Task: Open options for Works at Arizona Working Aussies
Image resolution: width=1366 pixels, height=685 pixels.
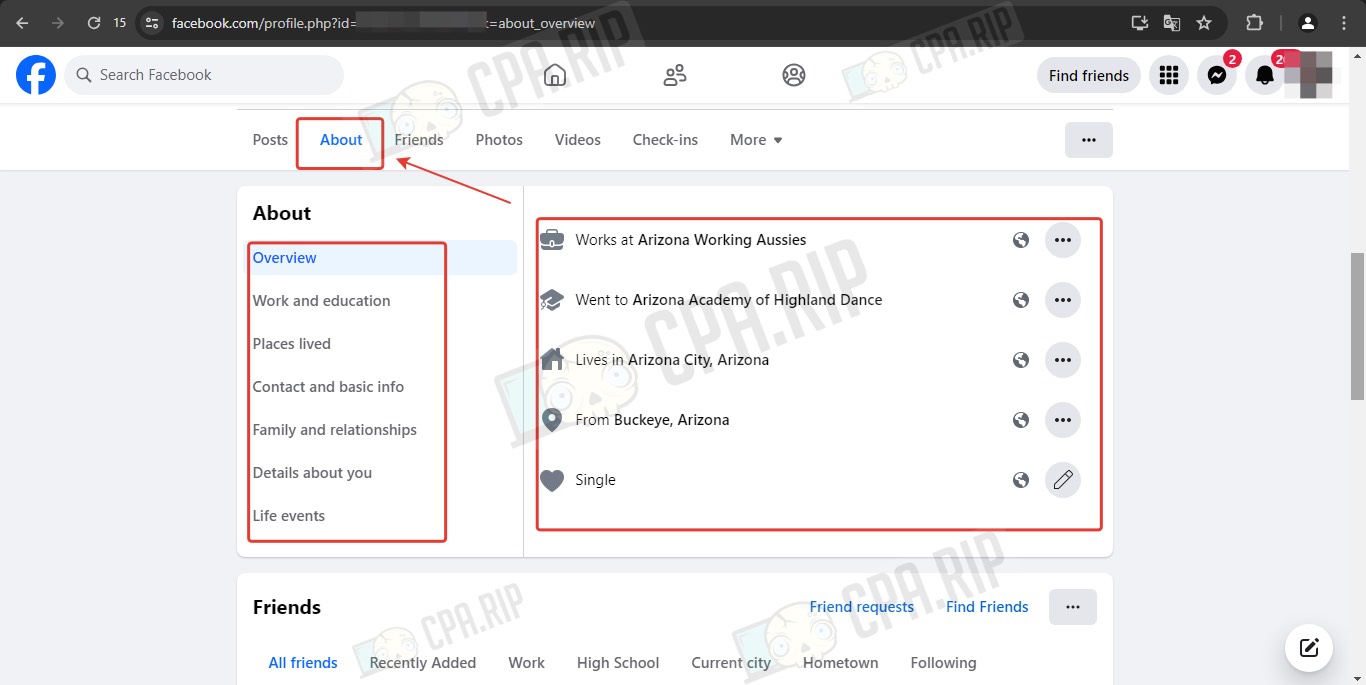Action: click(x=1063, y=240)
